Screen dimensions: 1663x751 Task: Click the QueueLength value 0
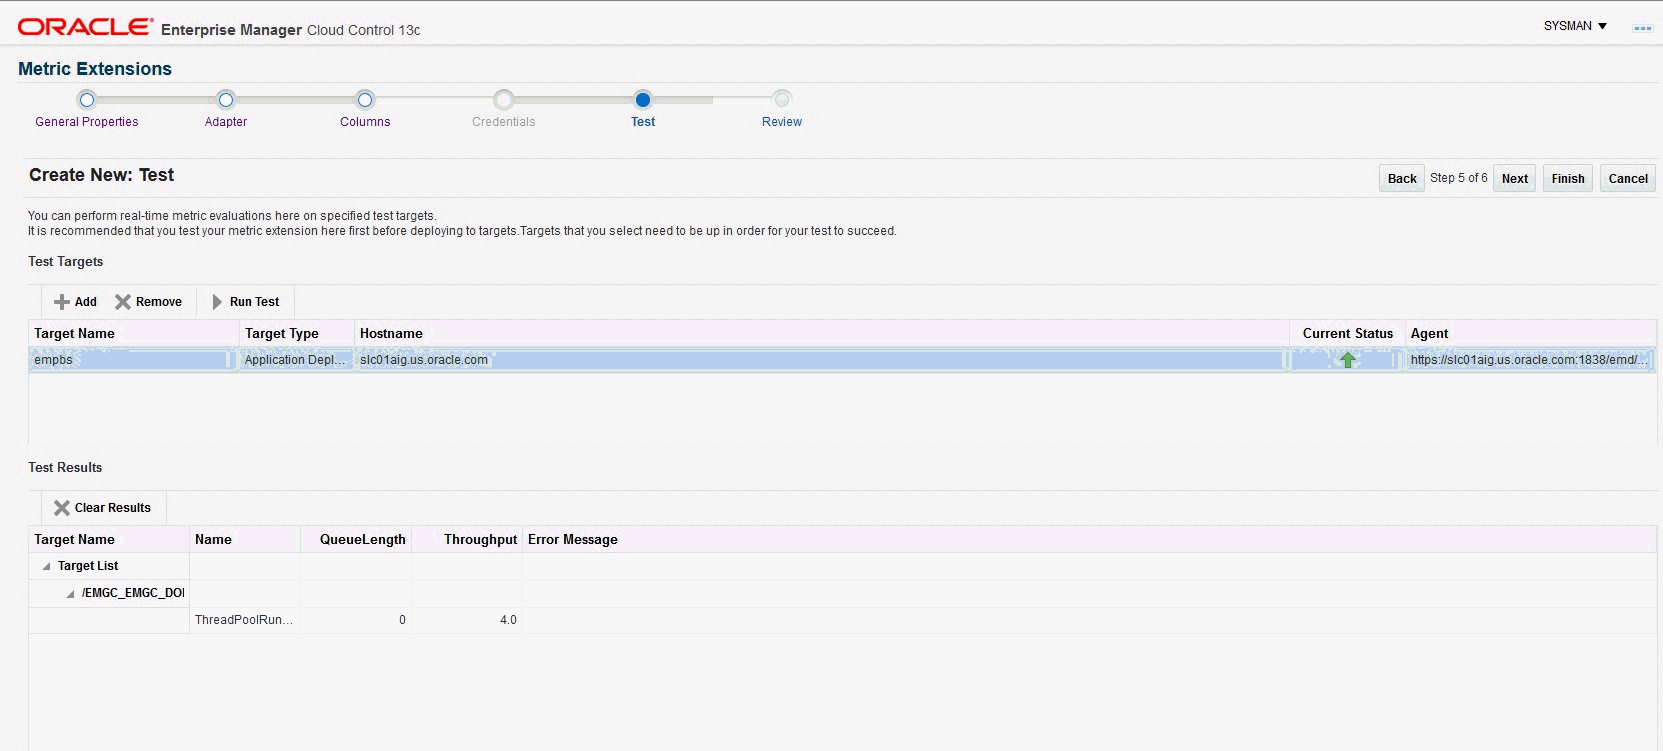pos(403,620)
